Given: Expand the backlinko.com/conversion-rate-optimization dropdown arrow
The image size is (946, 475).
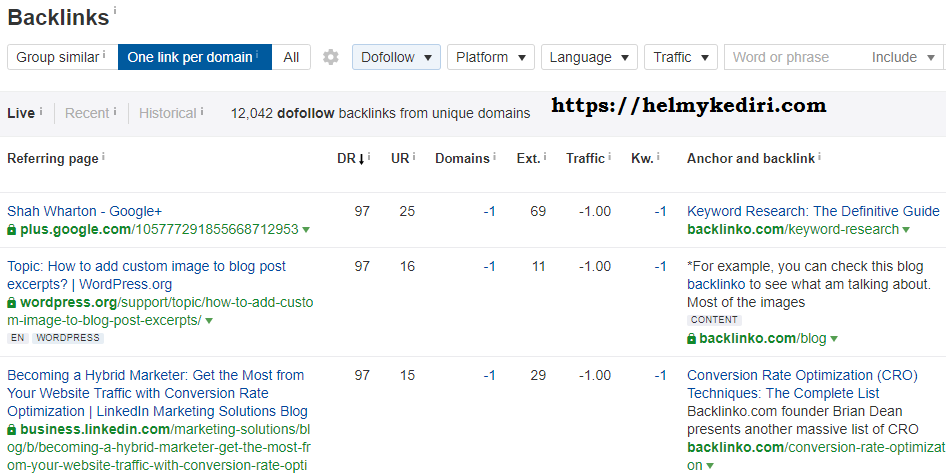Looking at the screenshot, I should click(710, 466).
